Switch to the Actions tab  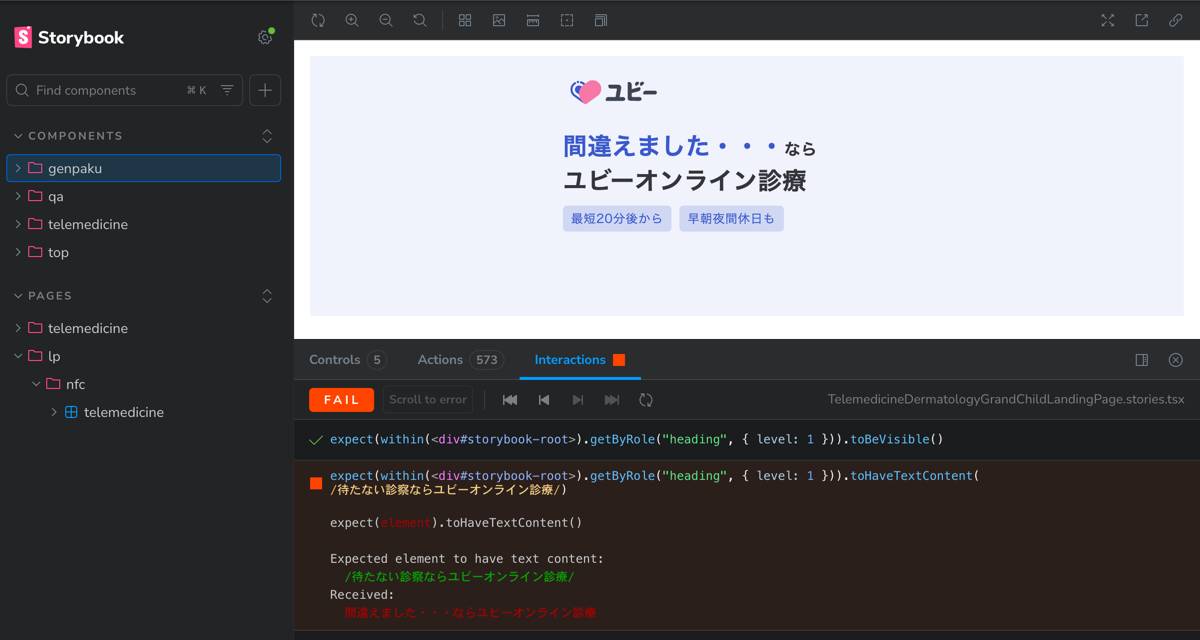click(461, 360)
